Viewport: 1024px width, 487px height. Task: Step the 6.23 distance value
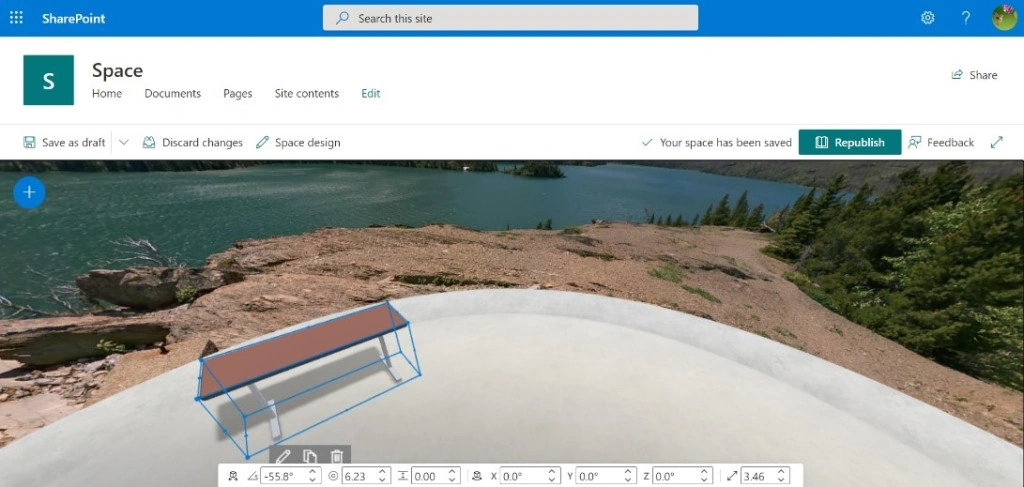(x=382, y=476)
